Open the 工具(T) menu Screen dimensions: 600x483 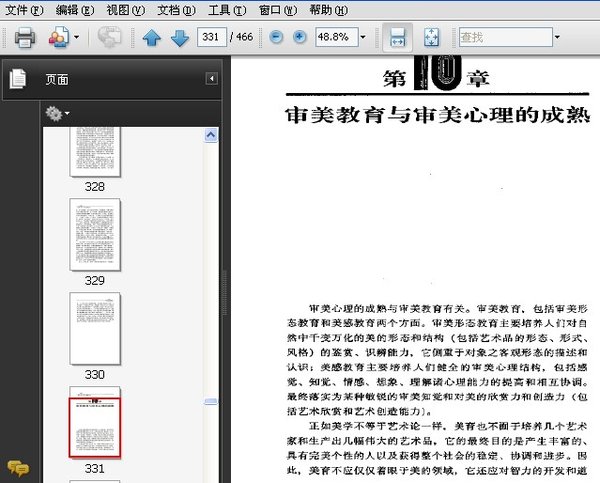(x=227, y=10)
